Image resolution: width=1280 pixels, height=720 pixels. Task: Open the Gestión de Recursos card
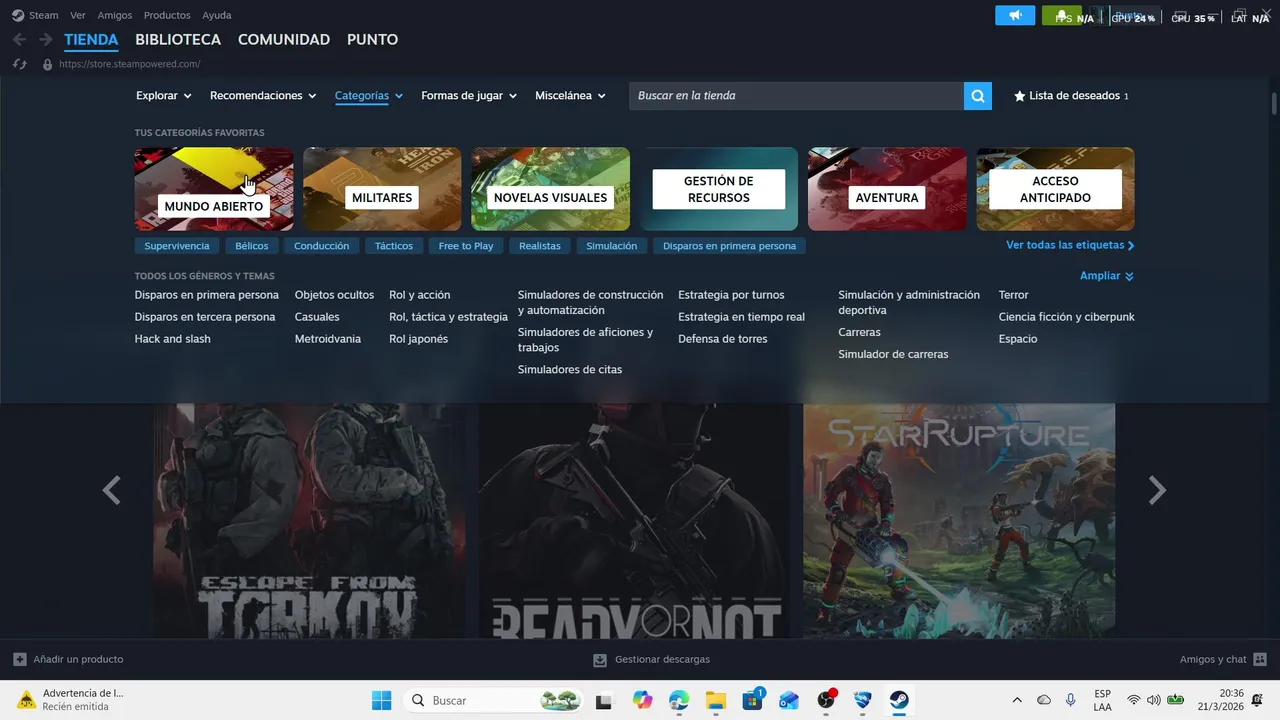click(x=719, y=189)
